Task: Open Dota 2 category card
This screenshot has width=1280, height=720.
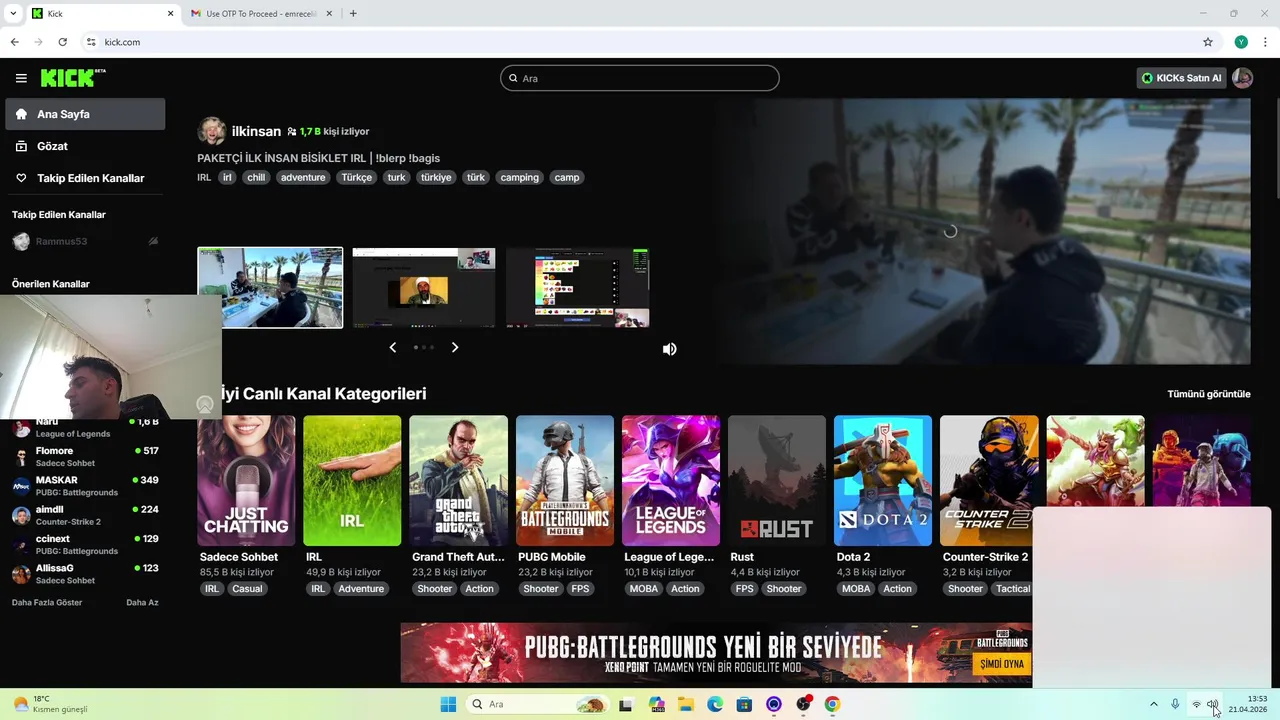Action: coord(883,481)
